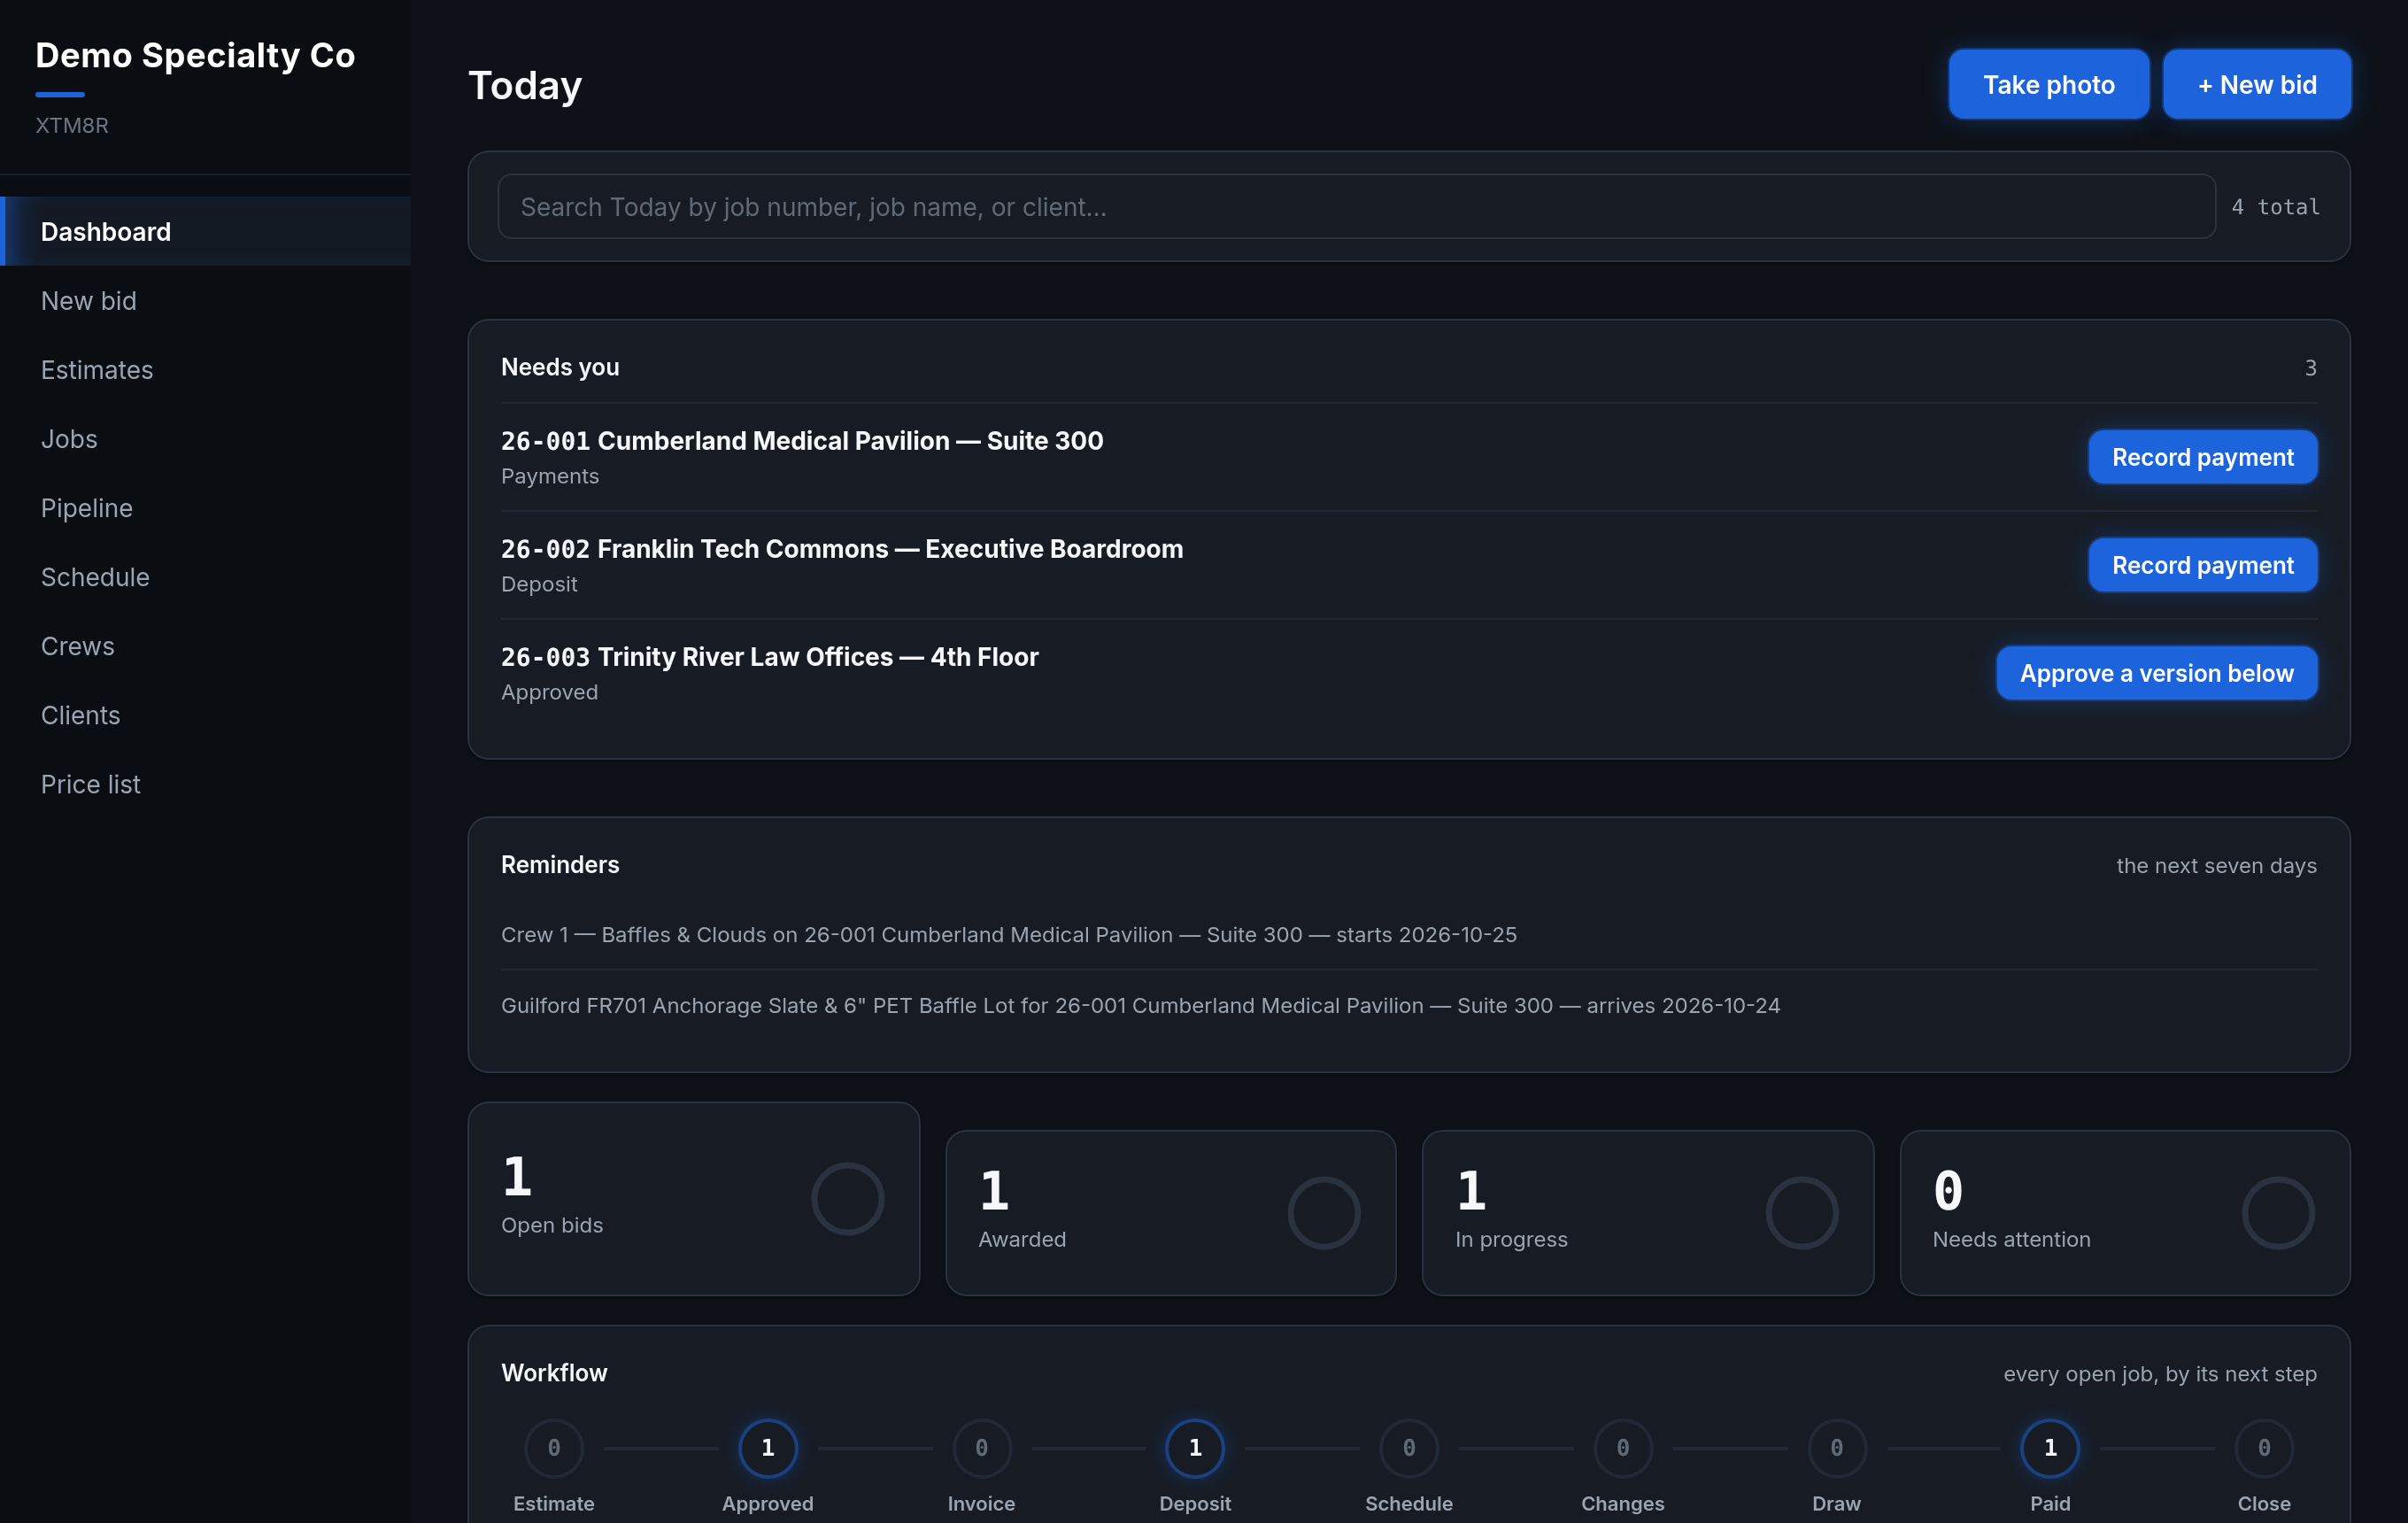Click the Open bids ring indicator
Screen dimensions: 2408x1523
click(x=847, y=1198)
